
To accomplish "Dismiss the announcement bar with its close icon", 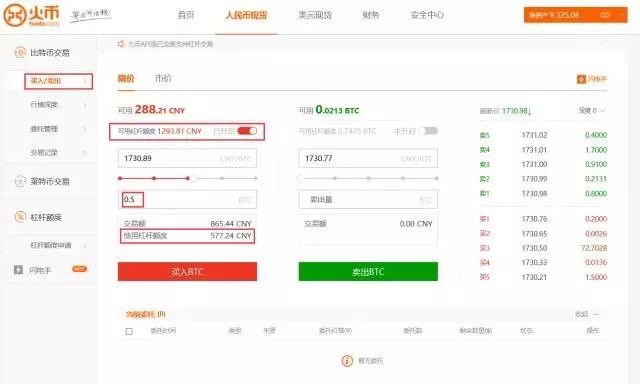I will [602, 44].
